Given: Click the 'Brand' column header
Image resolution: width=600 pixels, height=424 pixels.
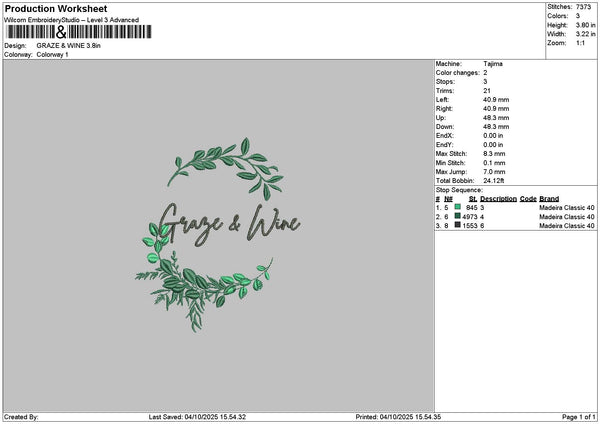Looking at the screenshot, I should tap(549, 199).
